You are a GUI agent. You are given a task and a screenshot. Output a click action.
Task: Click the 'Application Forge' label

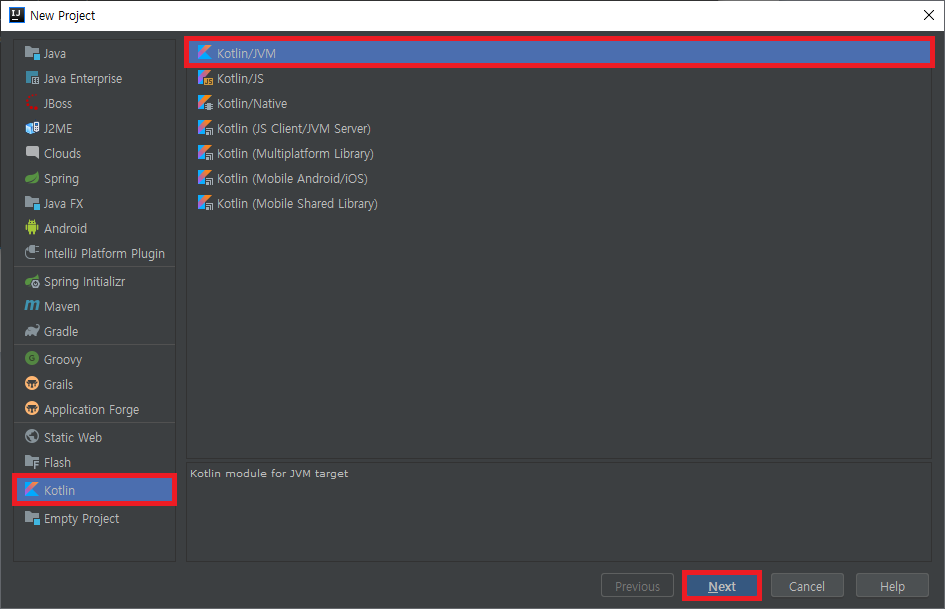tap(92, 409)
